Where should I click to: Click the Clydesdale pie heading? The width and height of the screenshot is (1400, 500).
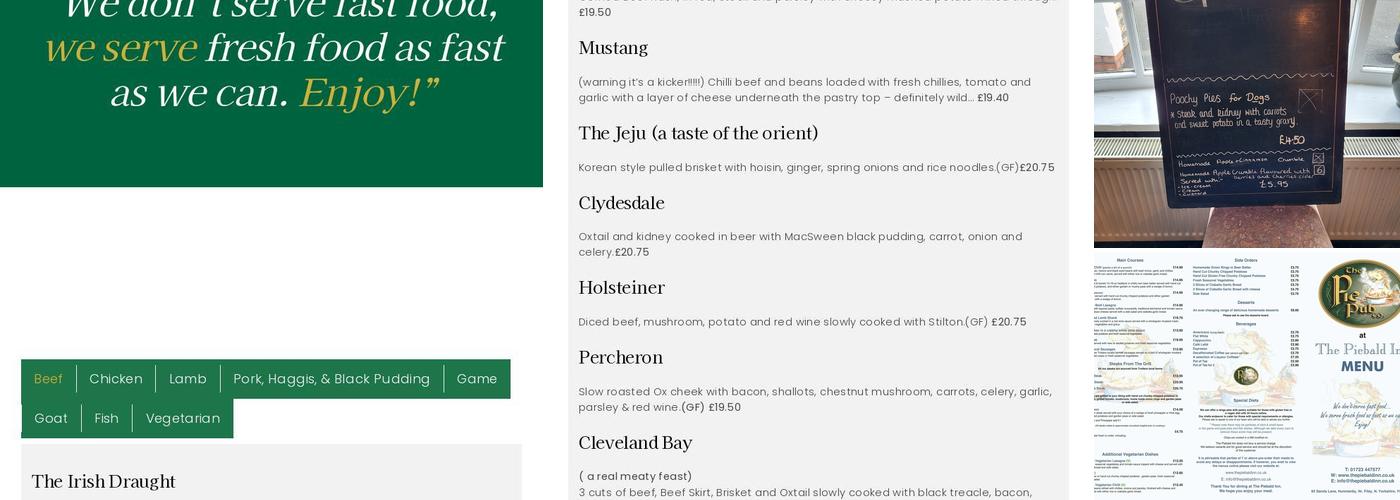coord(621,203)
